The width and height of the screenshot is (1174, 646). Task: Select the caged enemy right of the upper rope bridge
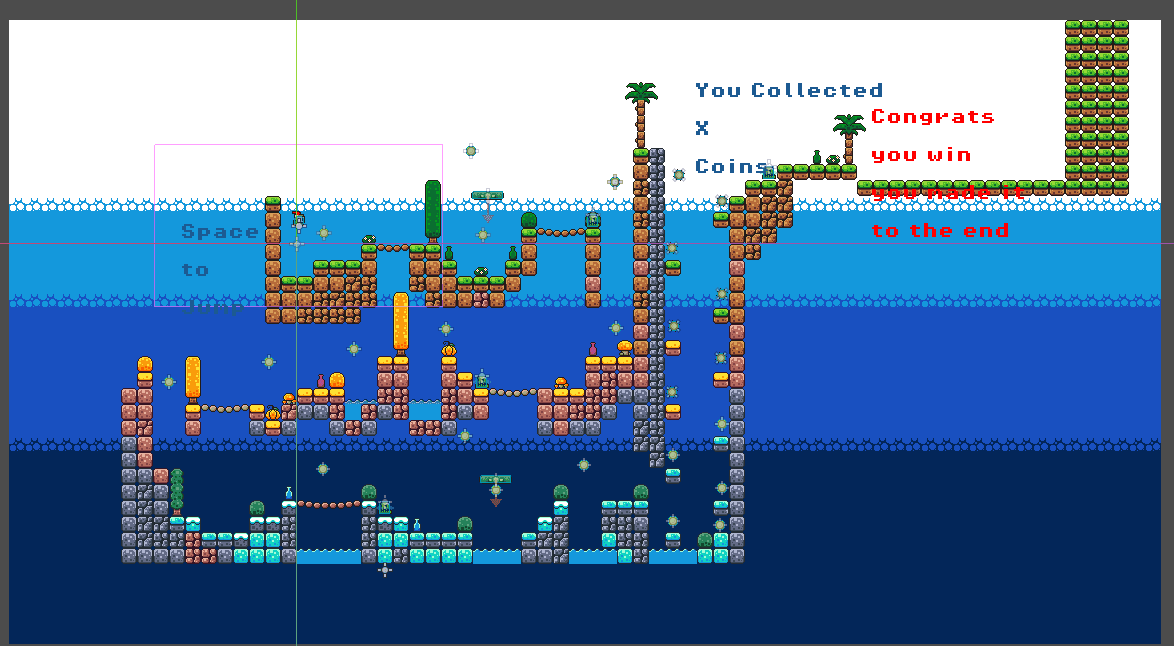tap(593, 220)
